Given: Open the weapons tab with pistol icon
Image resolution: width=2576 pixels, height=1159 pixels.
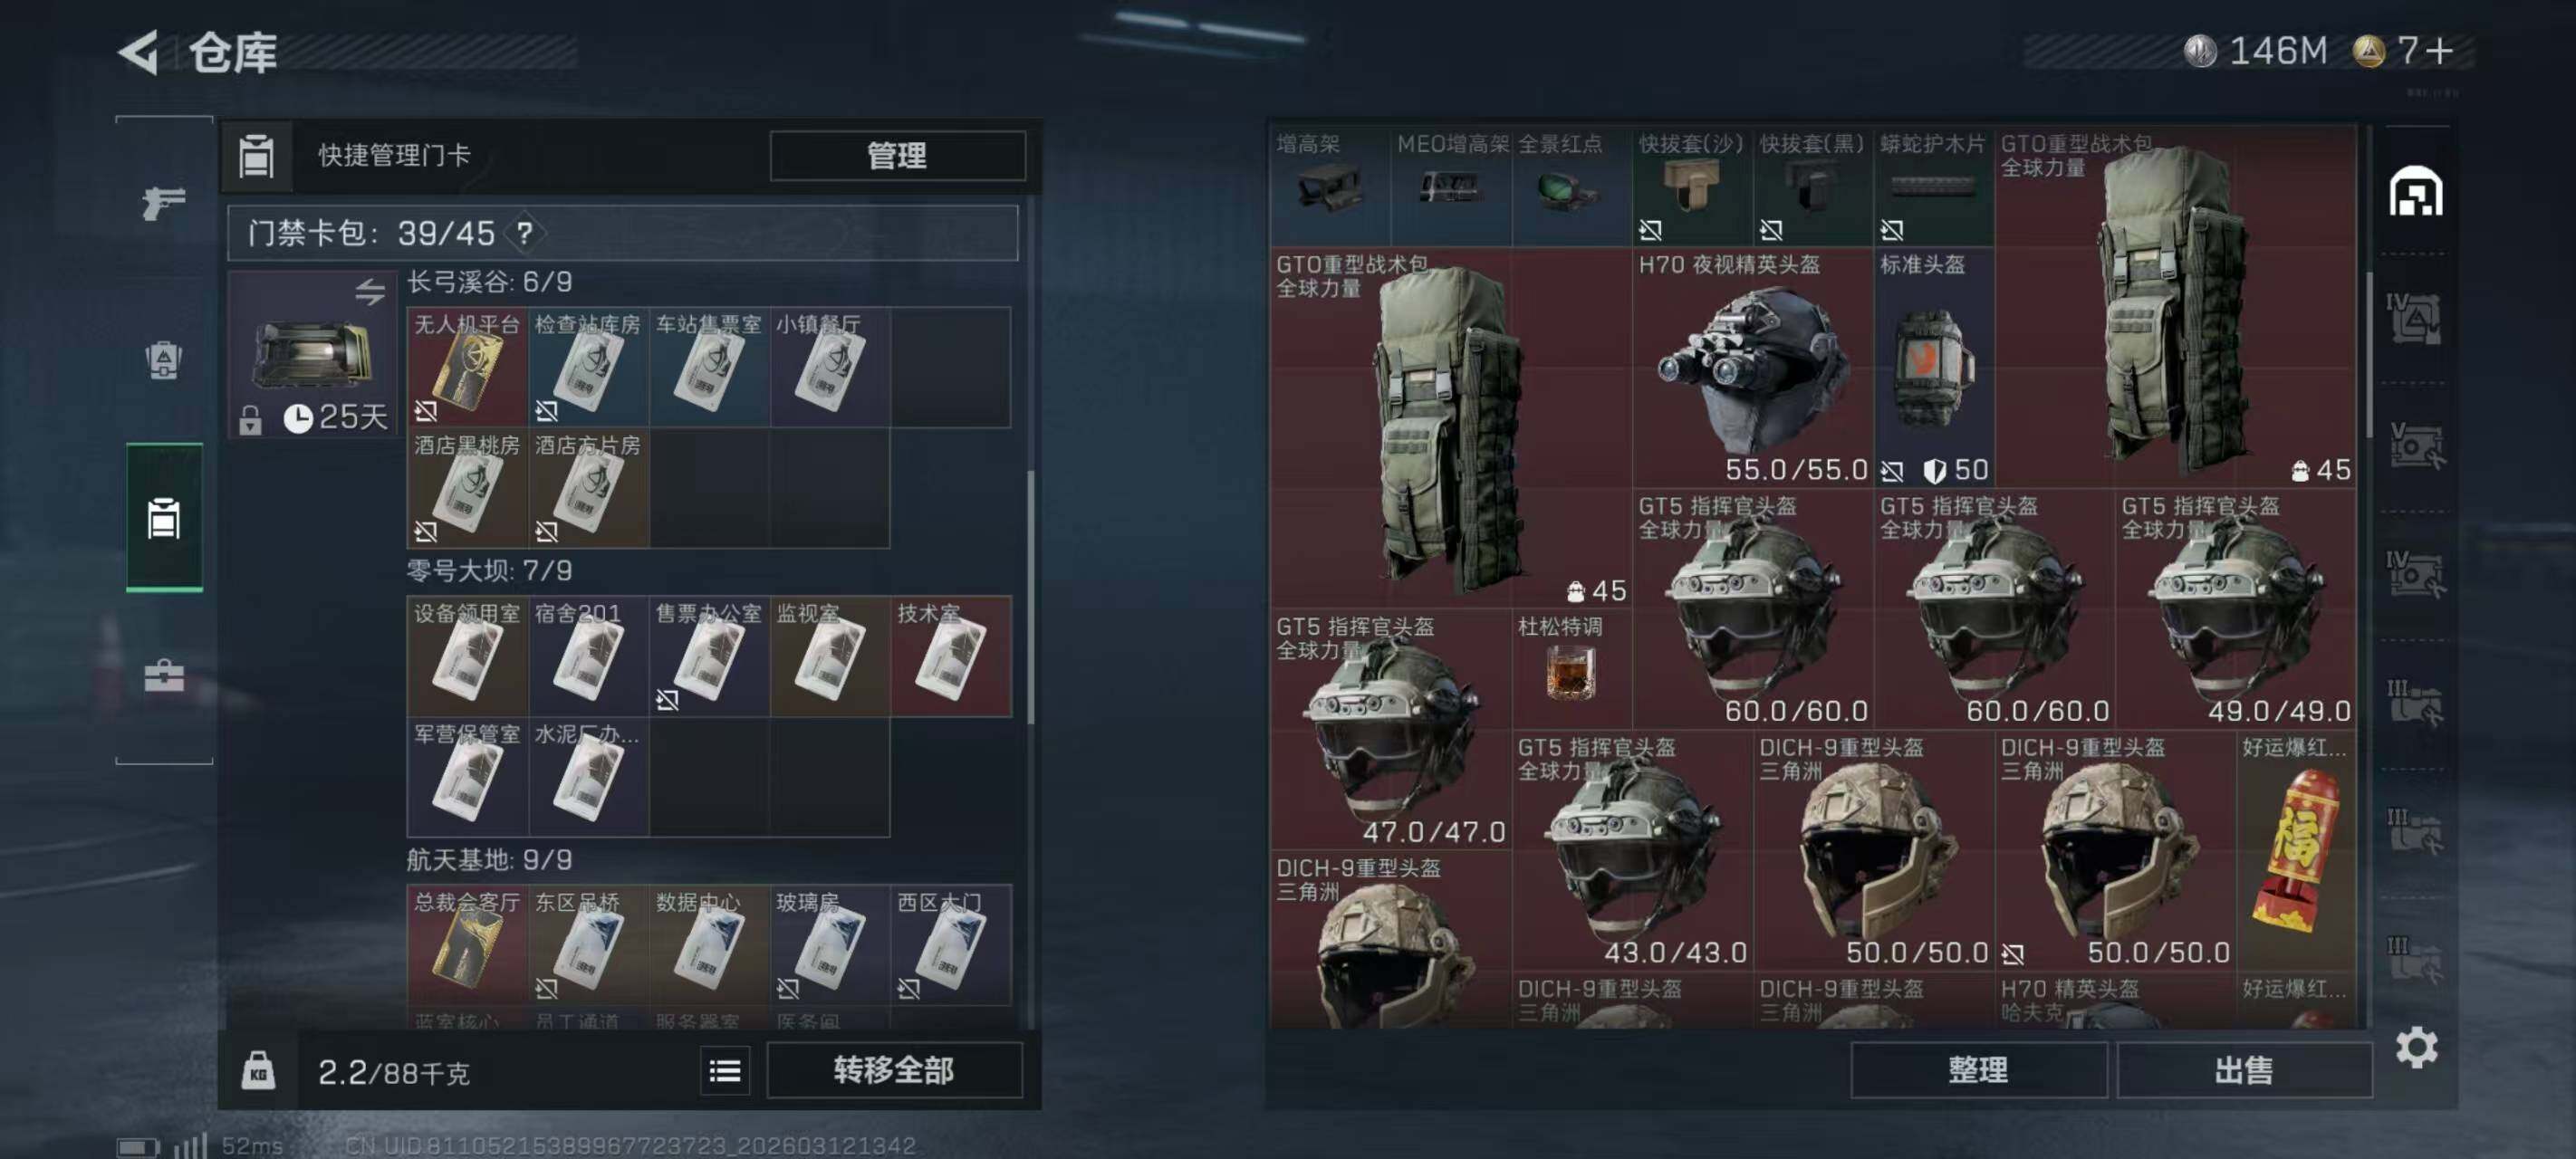Looking at the screenshot, I should point(164,203).
